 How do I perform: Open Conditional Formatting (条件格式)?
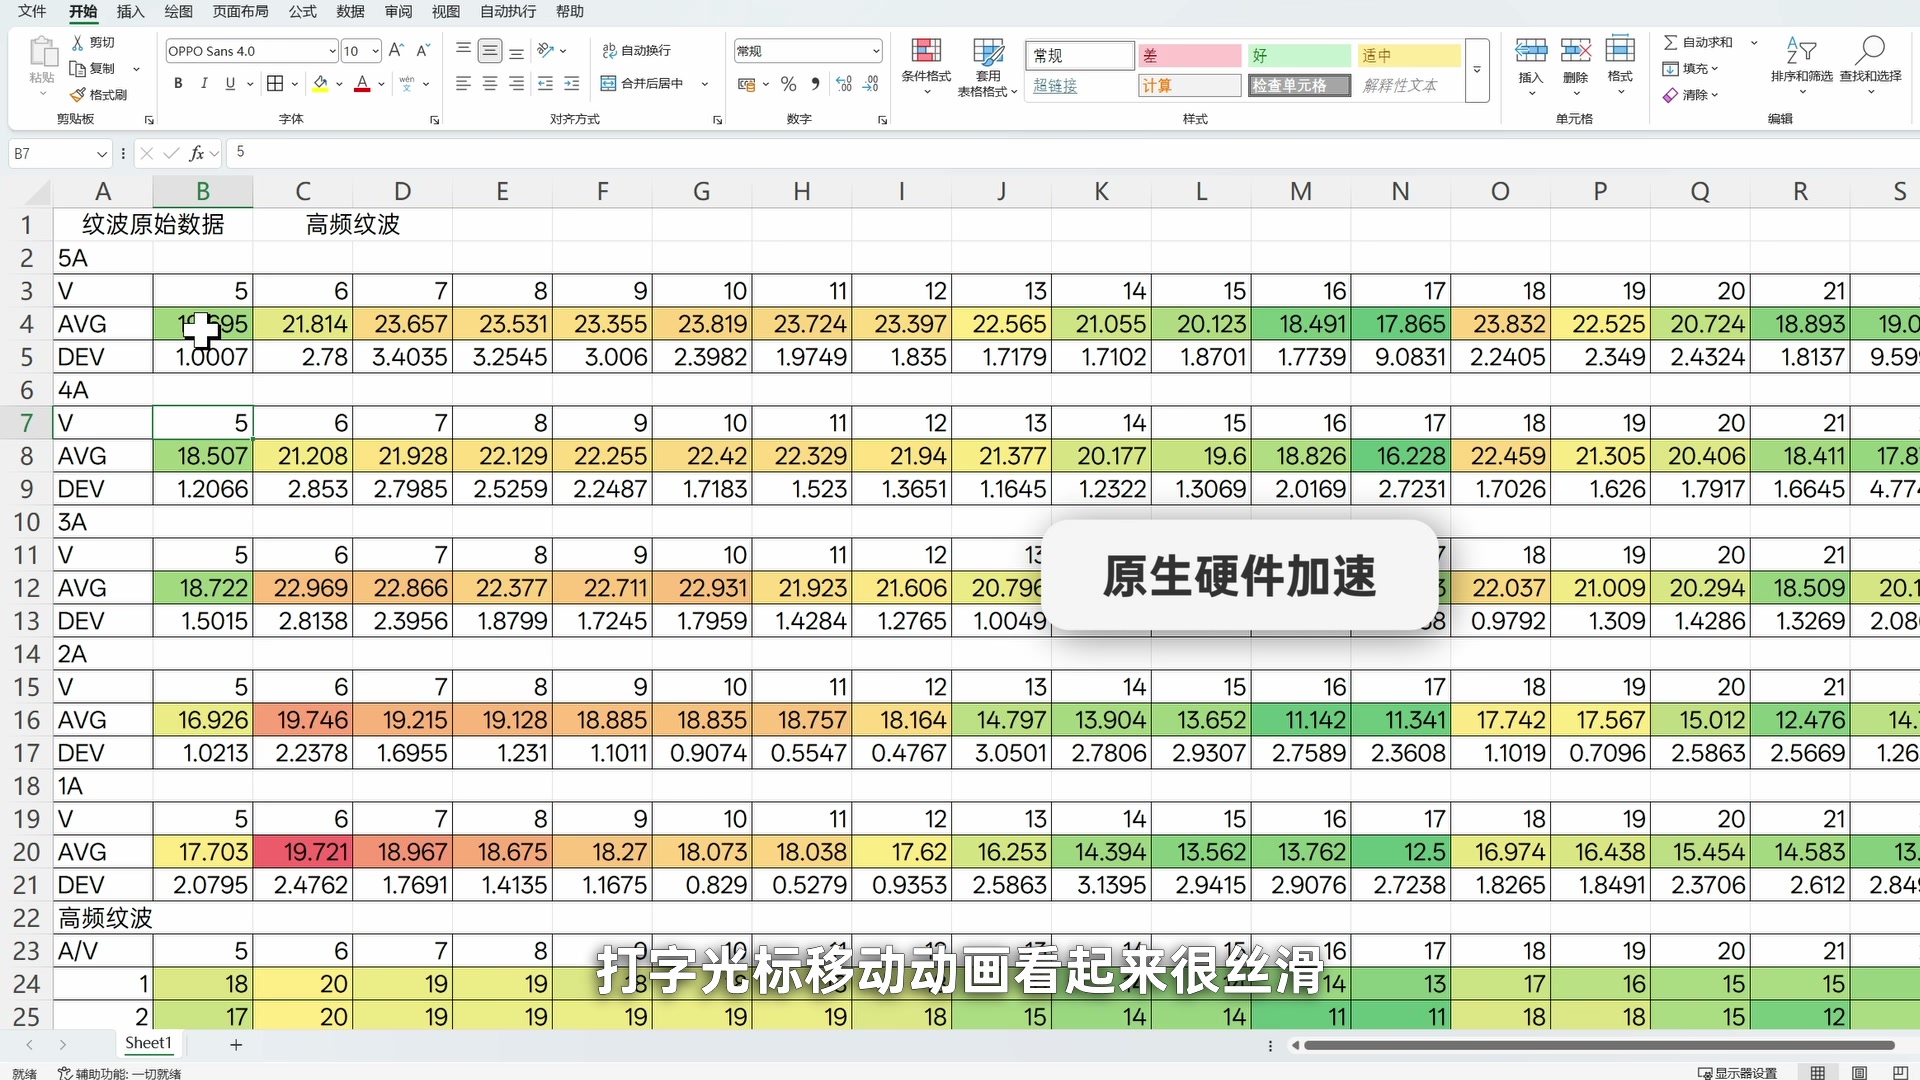tap(926, 65)
